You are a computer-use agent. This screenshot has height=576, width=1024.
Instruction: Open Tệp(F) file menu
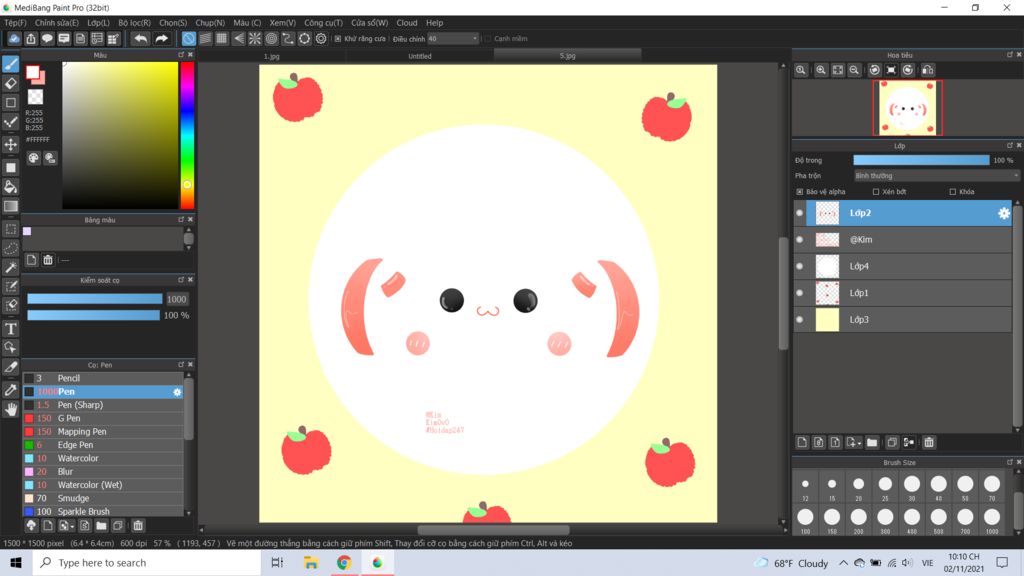click(x=15, y=22)
